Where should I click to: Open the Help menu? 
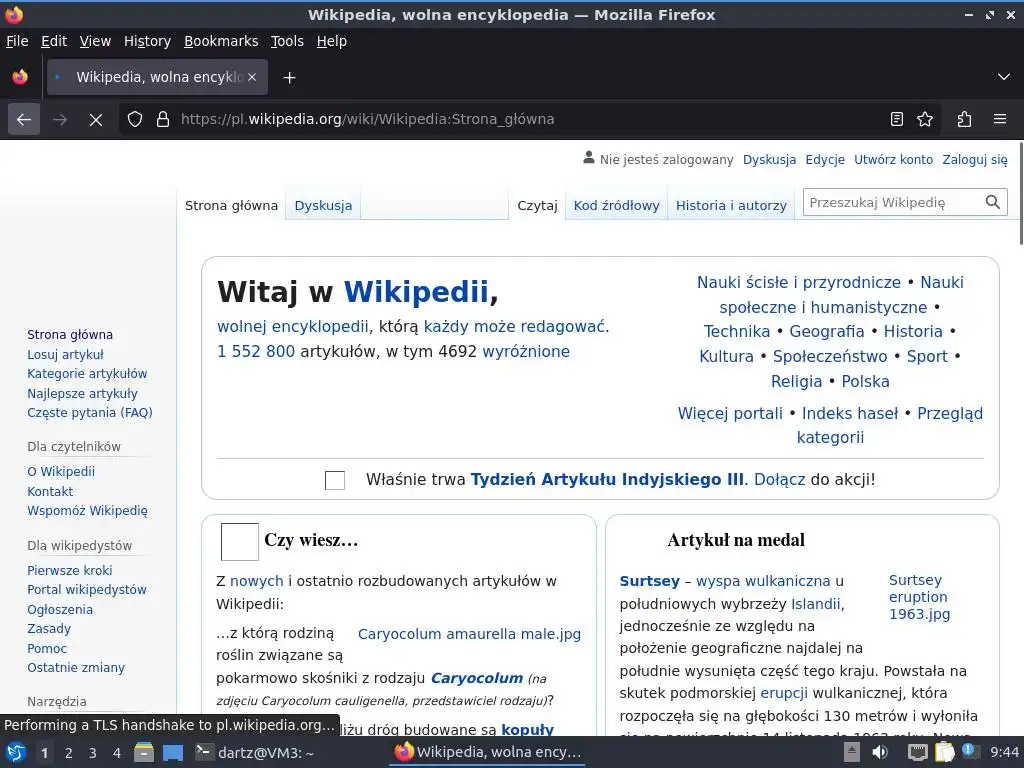(332, 41)
